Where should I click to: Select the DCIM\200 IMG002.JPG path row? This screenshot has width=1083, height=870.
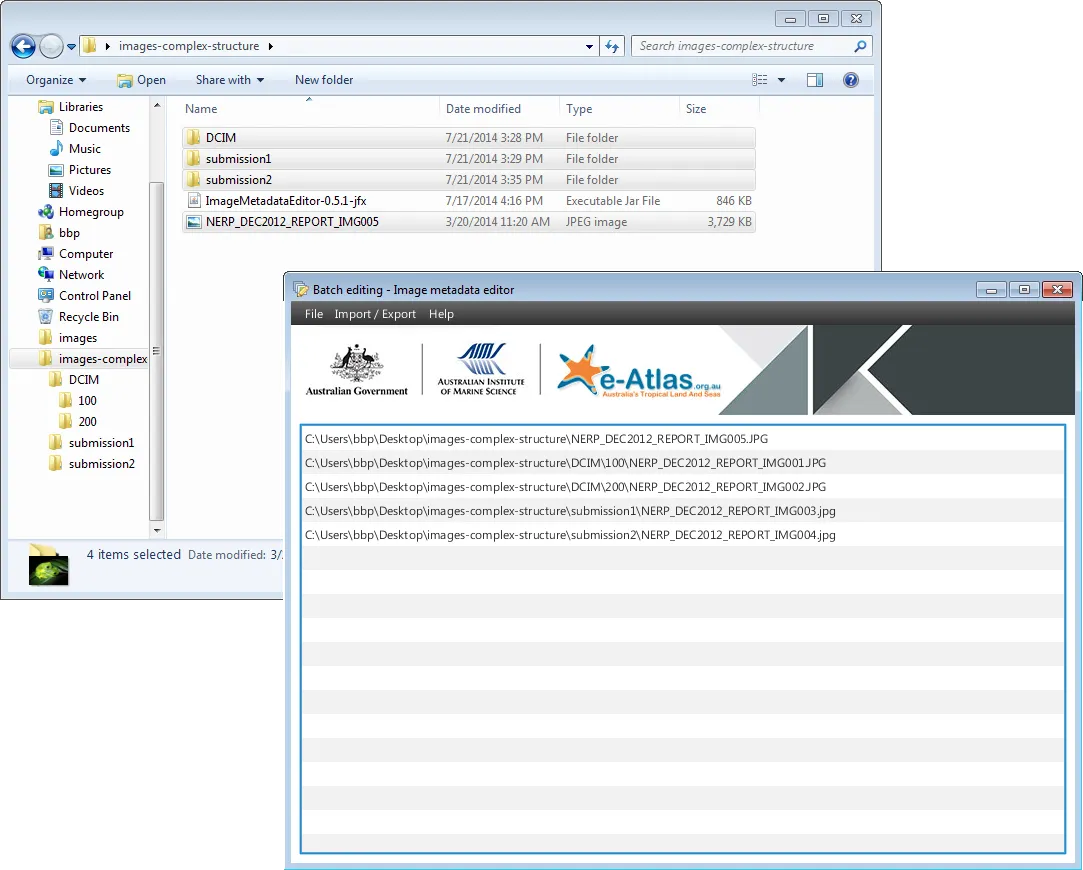(683, 487)
